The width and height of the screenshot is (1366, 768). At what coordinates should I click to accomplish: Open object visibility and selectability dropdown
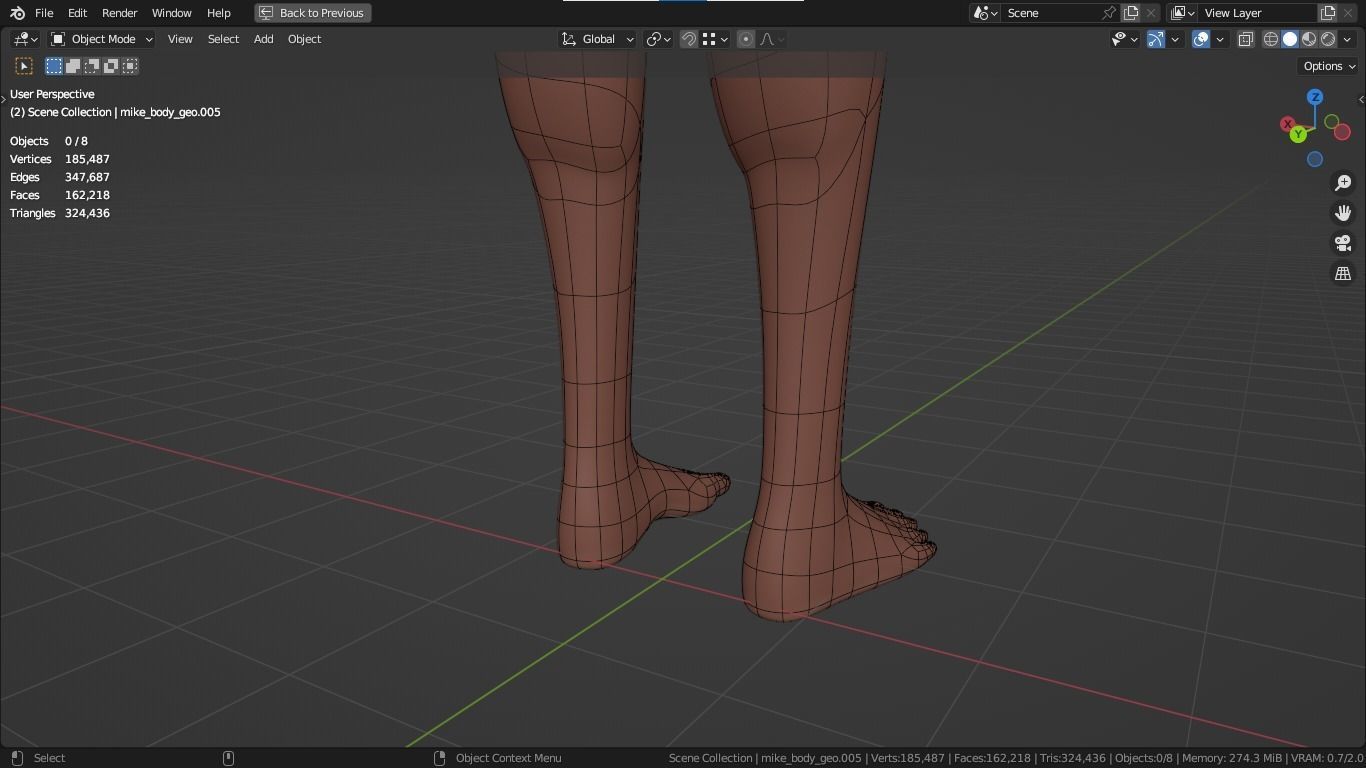coord(1125,39)
